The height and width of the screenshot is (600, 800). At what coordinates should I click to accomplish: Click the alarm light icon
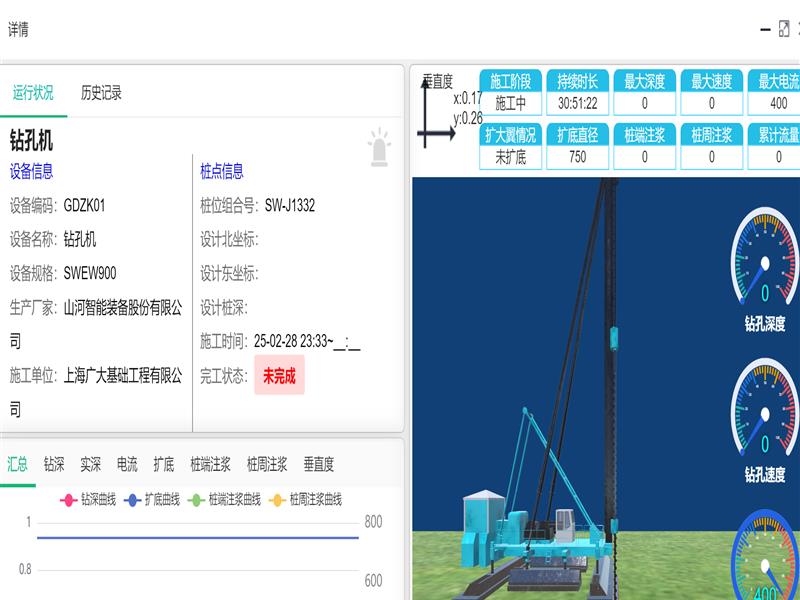379,146
